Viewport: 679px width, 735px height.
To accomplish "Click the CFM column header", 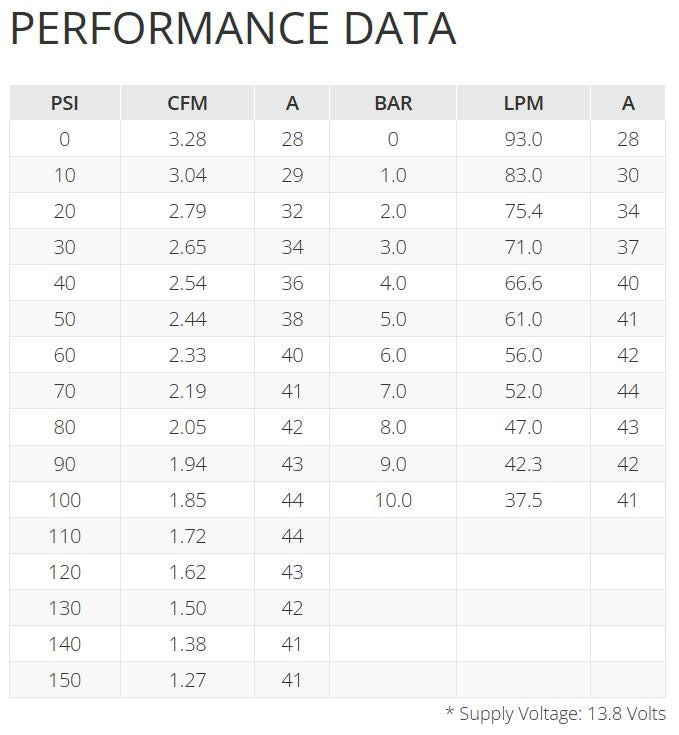I will (187, 103).
